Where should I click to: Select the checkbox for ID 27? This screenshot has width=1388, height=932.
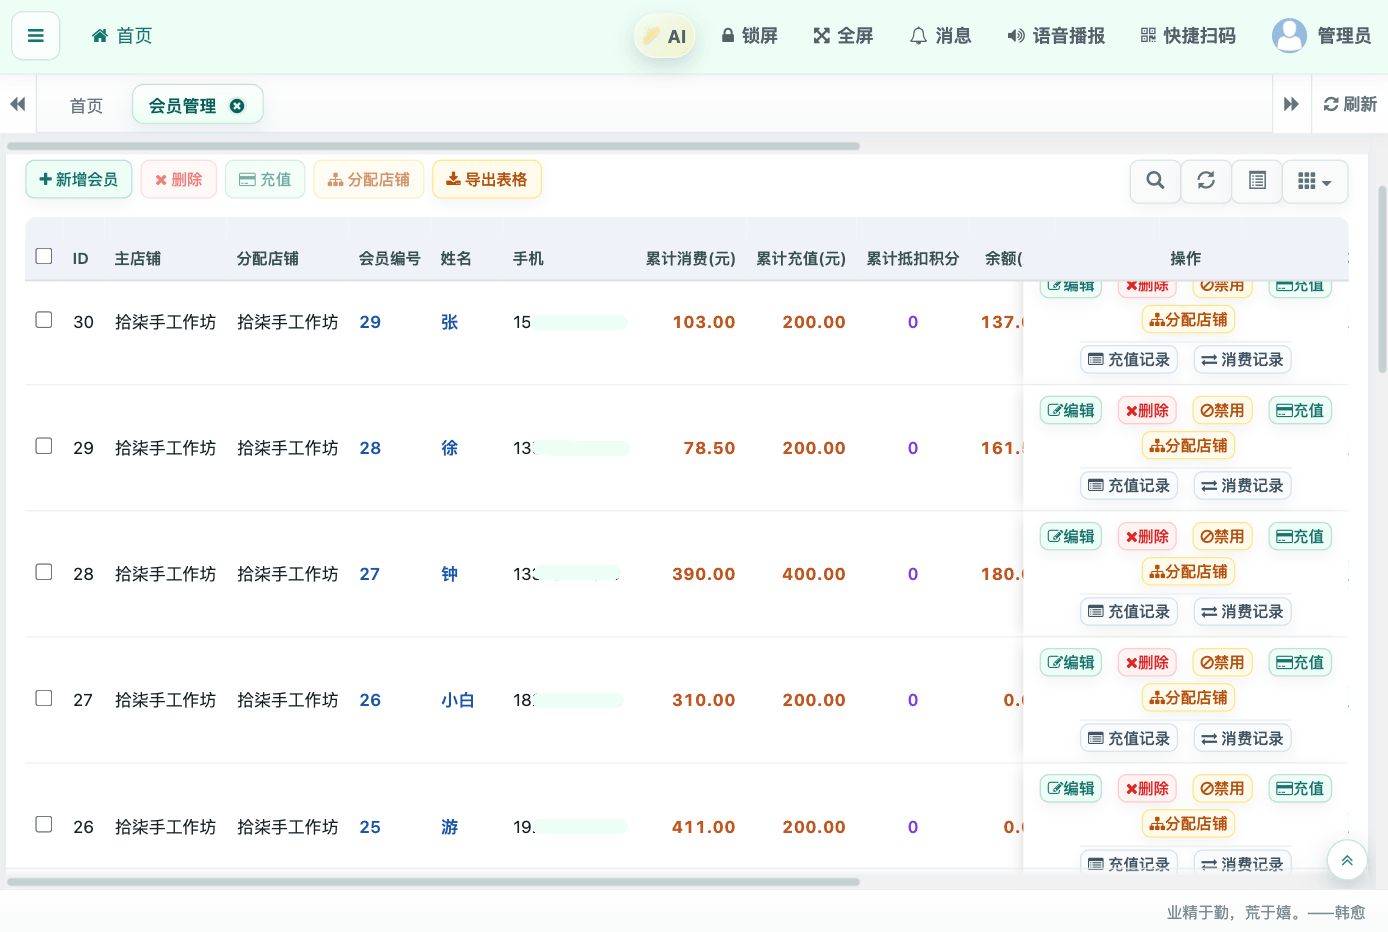click(x=44, y=698)
